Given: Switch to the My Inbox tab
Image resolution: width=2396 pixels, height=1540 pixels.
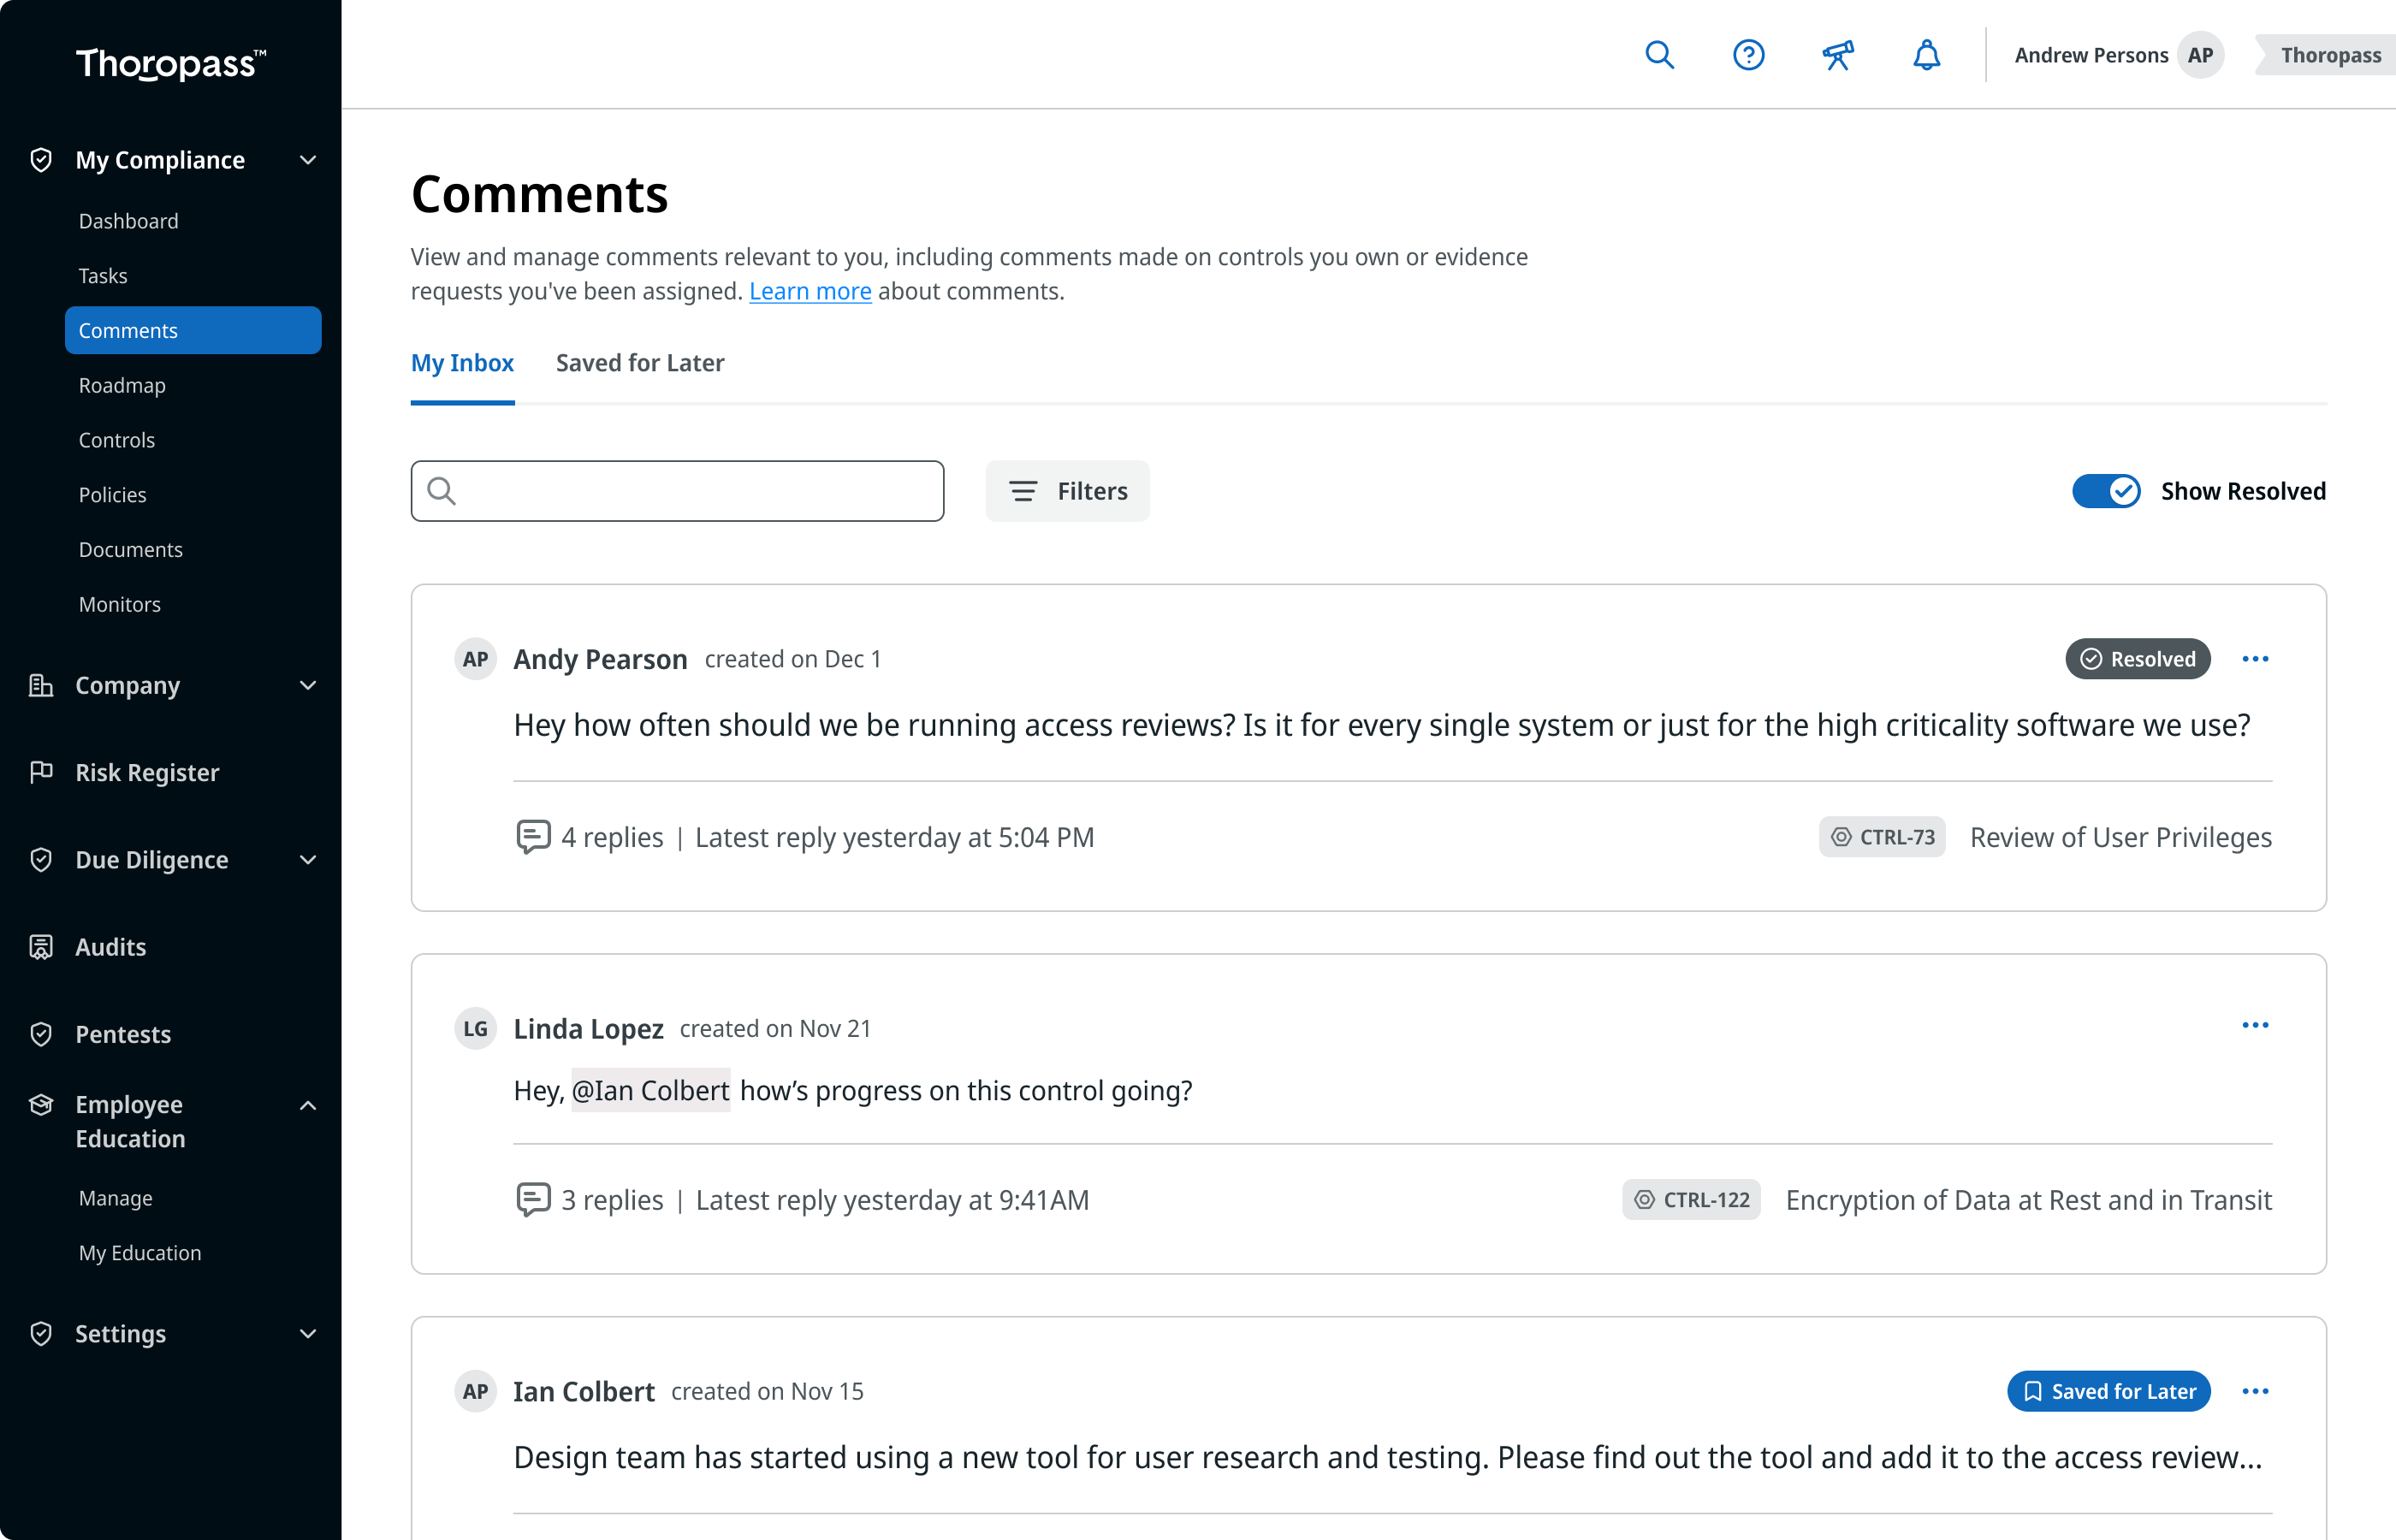Looking at the screenshot, I should coord(462,363).
